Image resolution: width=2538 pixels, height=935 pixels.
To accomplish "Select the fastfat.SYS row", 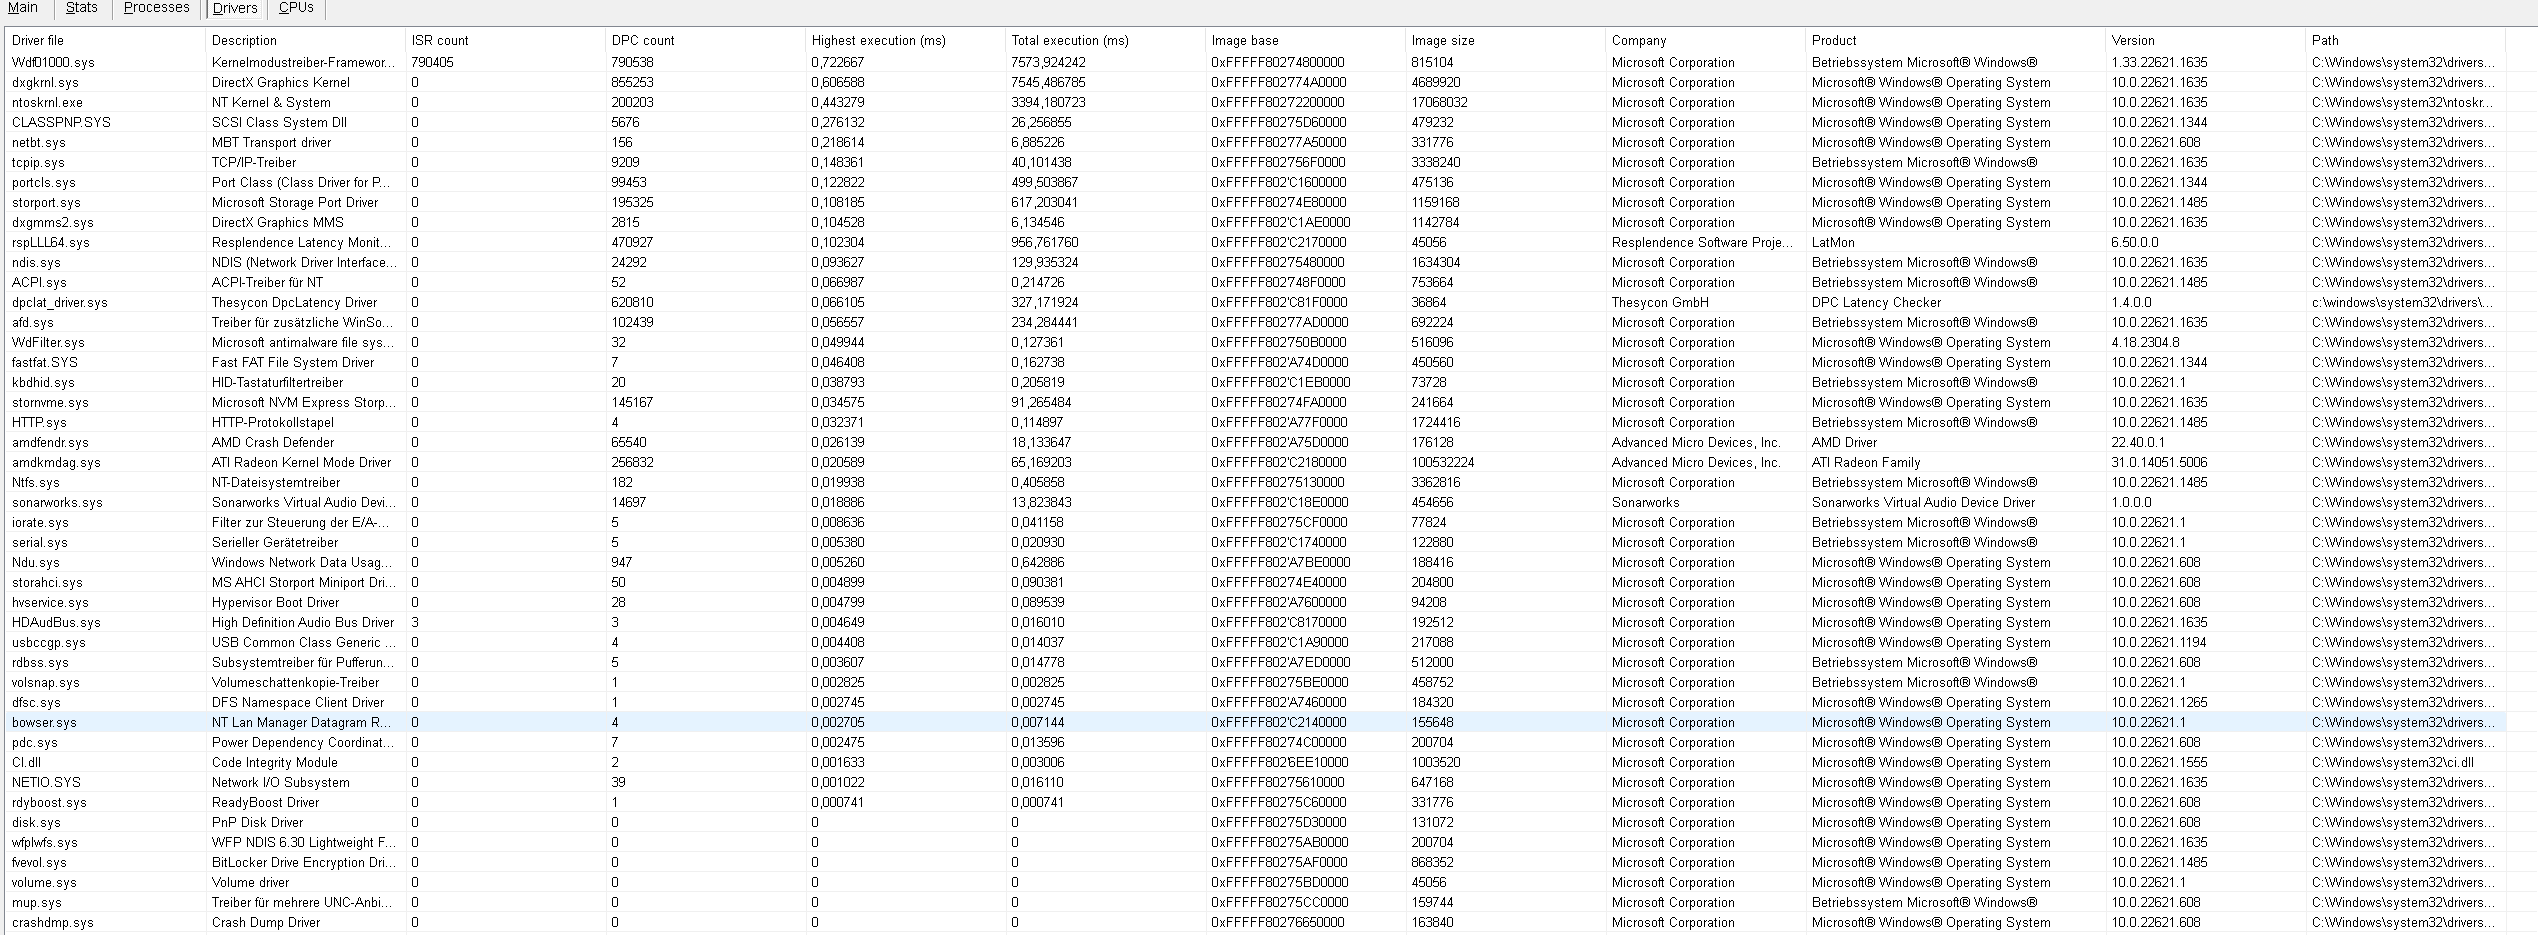I will 1254,362.
